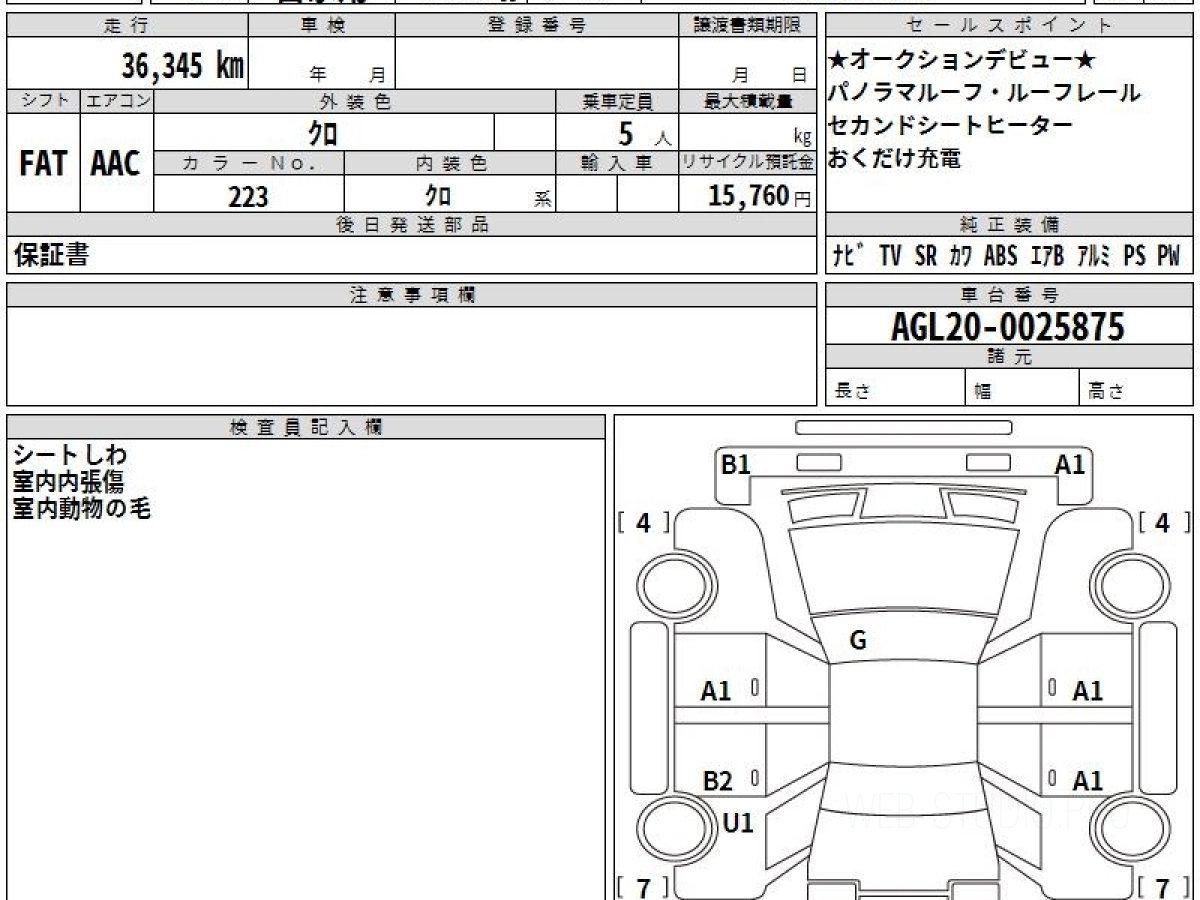Click the A1 mark on door above B2

click(716, 690)
